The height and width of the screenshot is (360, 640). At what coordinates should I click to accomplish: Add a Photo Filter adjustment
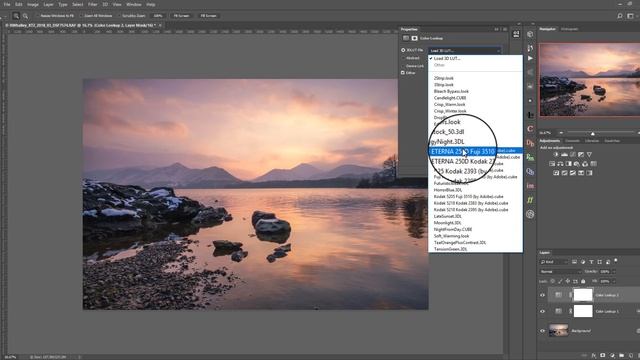(x=577, y=164)
